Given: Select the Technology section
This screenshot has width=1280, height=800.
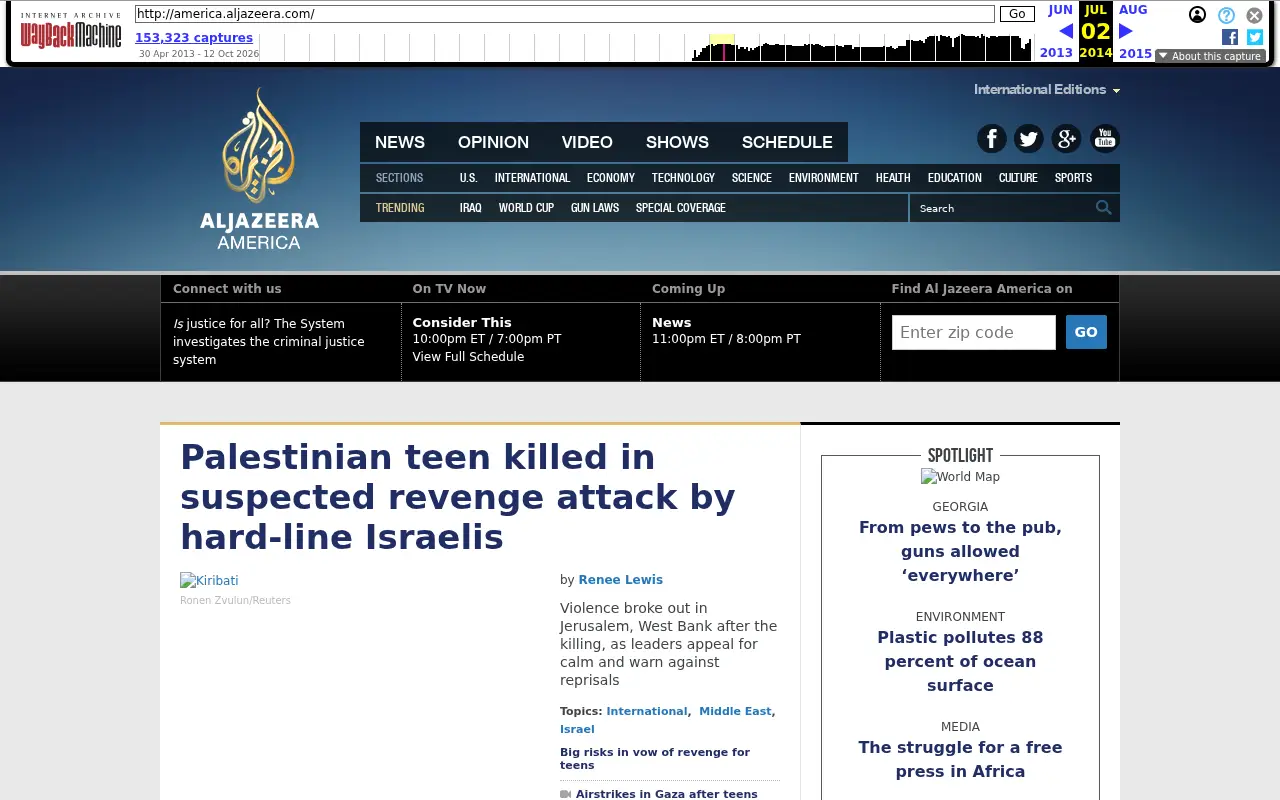Looking at the screenshot, I should click(x=683, y=178).
